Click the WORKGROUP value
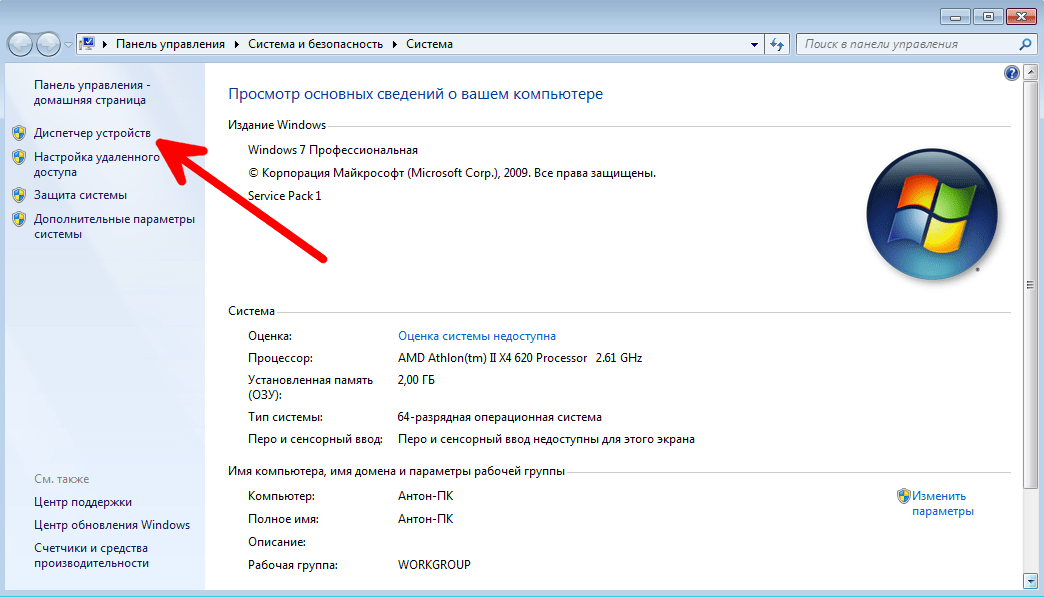Viewport: 1044px width, 597px height. click(434, 565)
